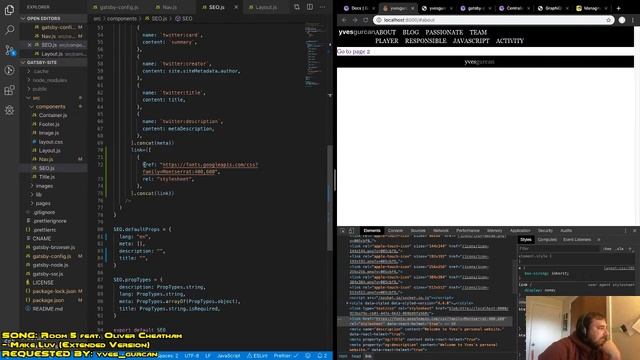Screen dimensions: 640x360
Task: Toggle the .cls class editor in Styles
Action: 620,249
